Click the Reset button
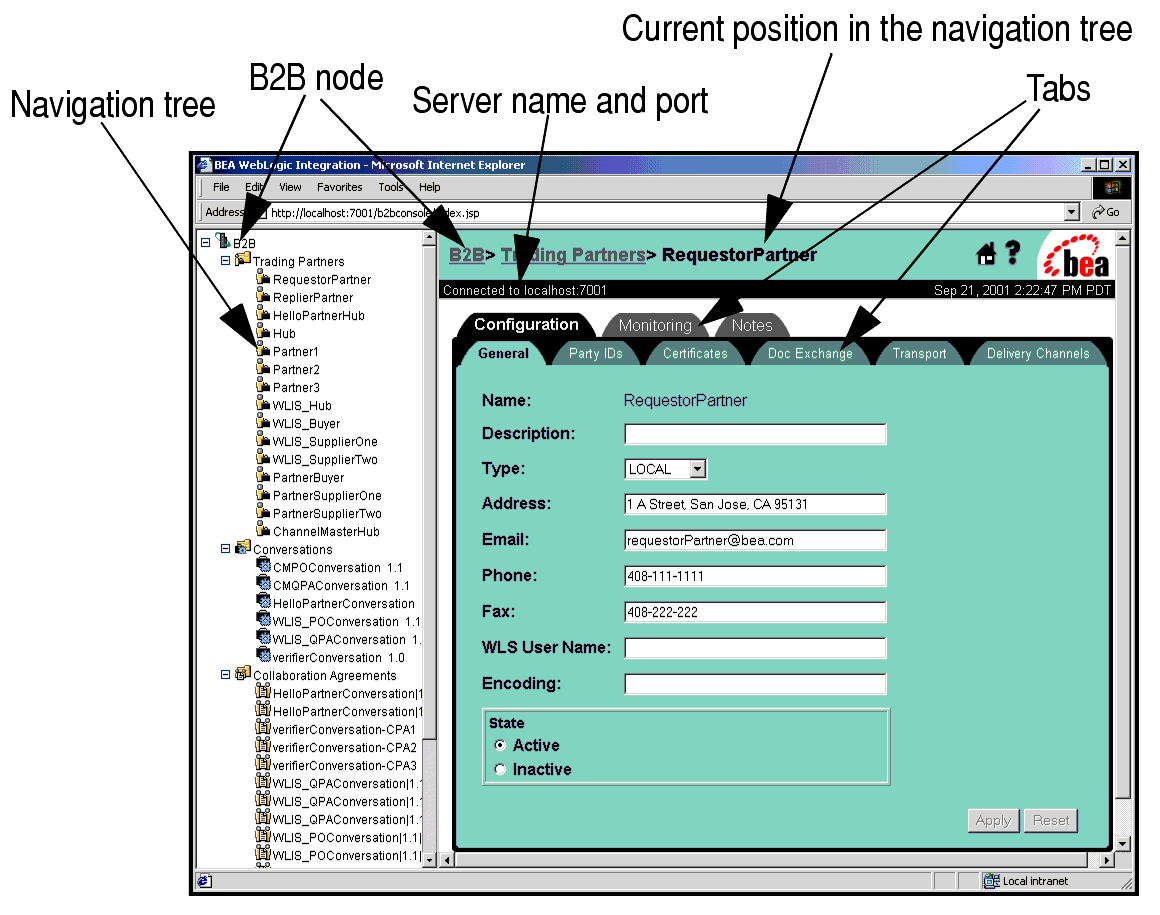This screenshot has width=1160, height=915. pos(1051,820)
